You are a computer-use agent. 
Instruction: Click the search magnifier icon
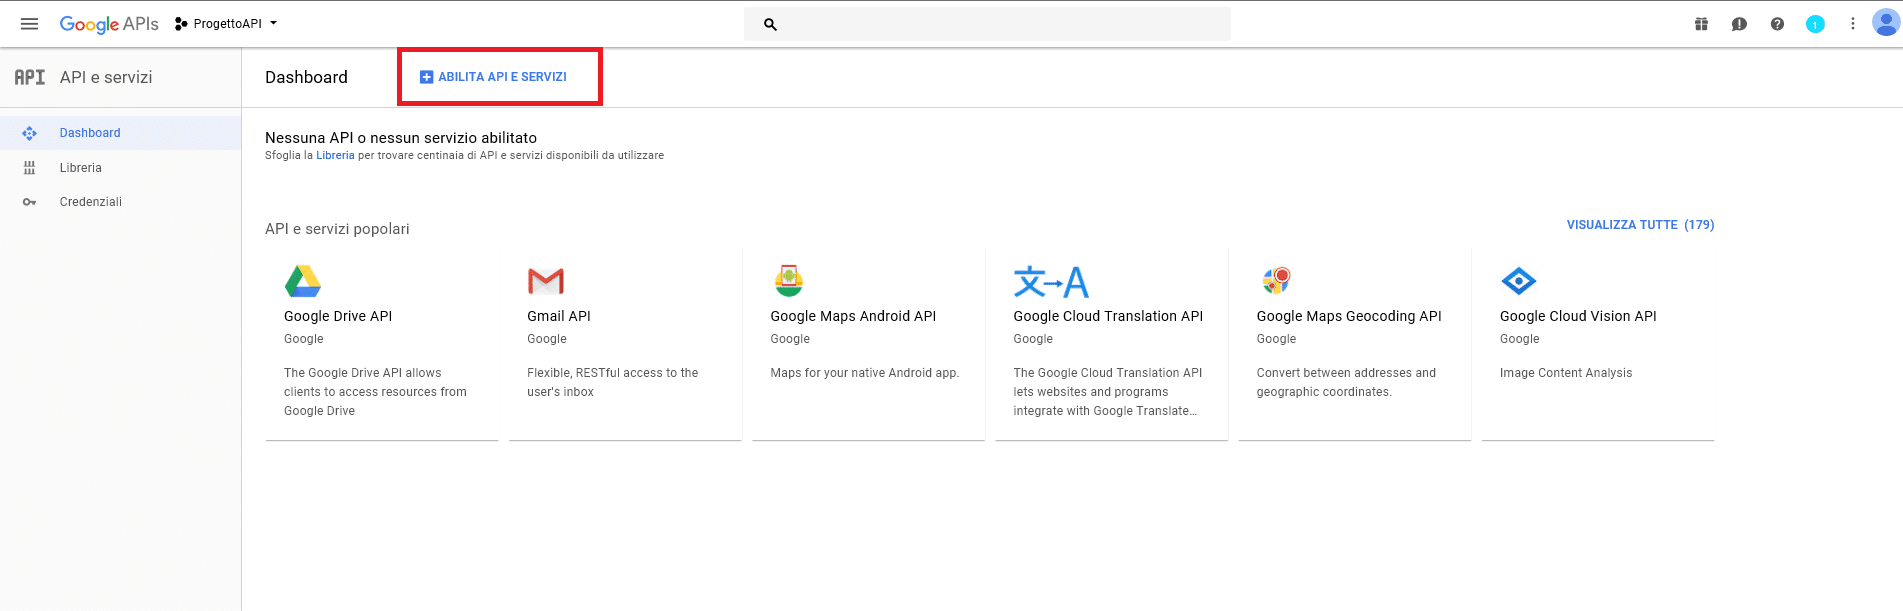click(x=770, y=24)
